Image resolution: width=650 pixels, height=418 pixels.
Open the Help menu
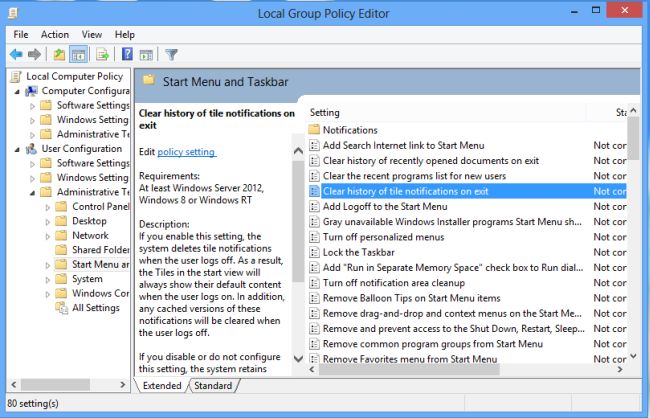tap(125, 34)
